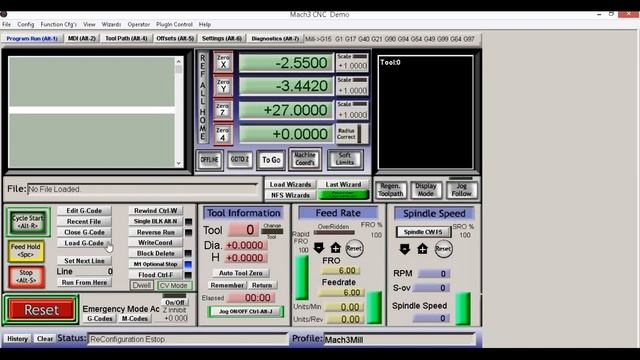Decrease spindle speed override with down arrow
Viewport: 640px width, 360px height.
click(404, 249)
